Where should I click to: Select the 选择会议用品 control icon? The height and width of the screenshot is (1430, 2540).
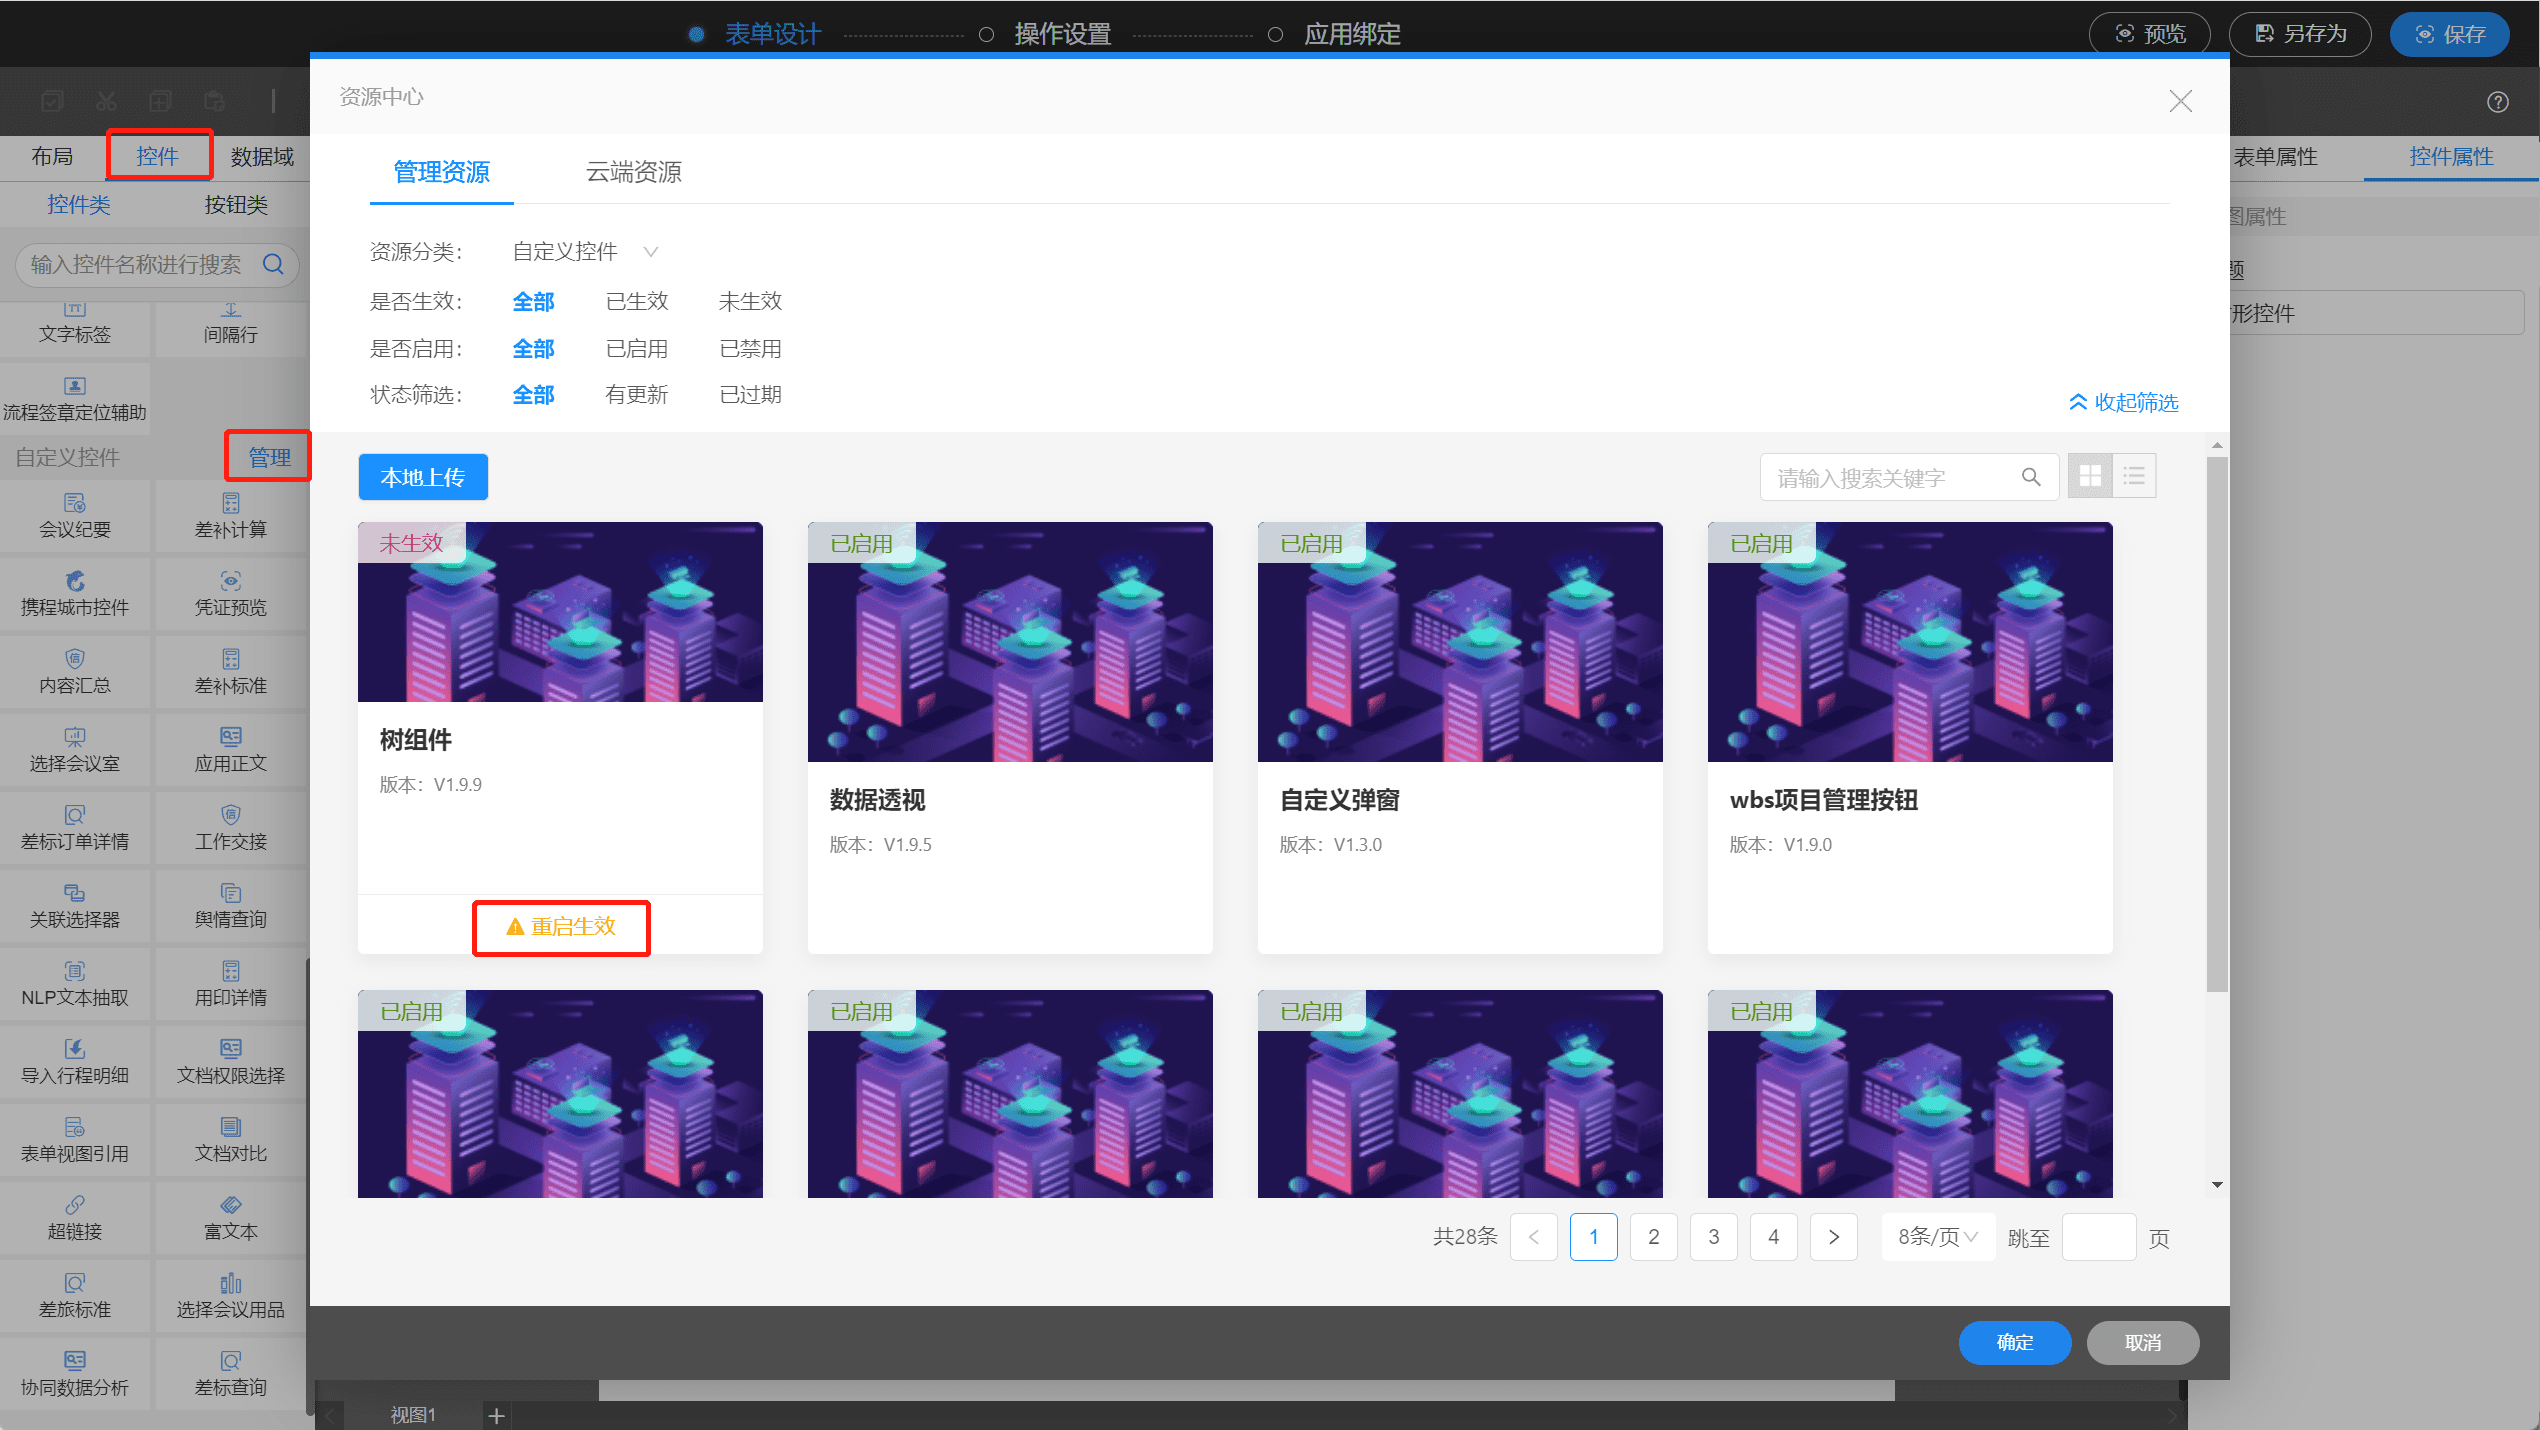(231, 1283)
